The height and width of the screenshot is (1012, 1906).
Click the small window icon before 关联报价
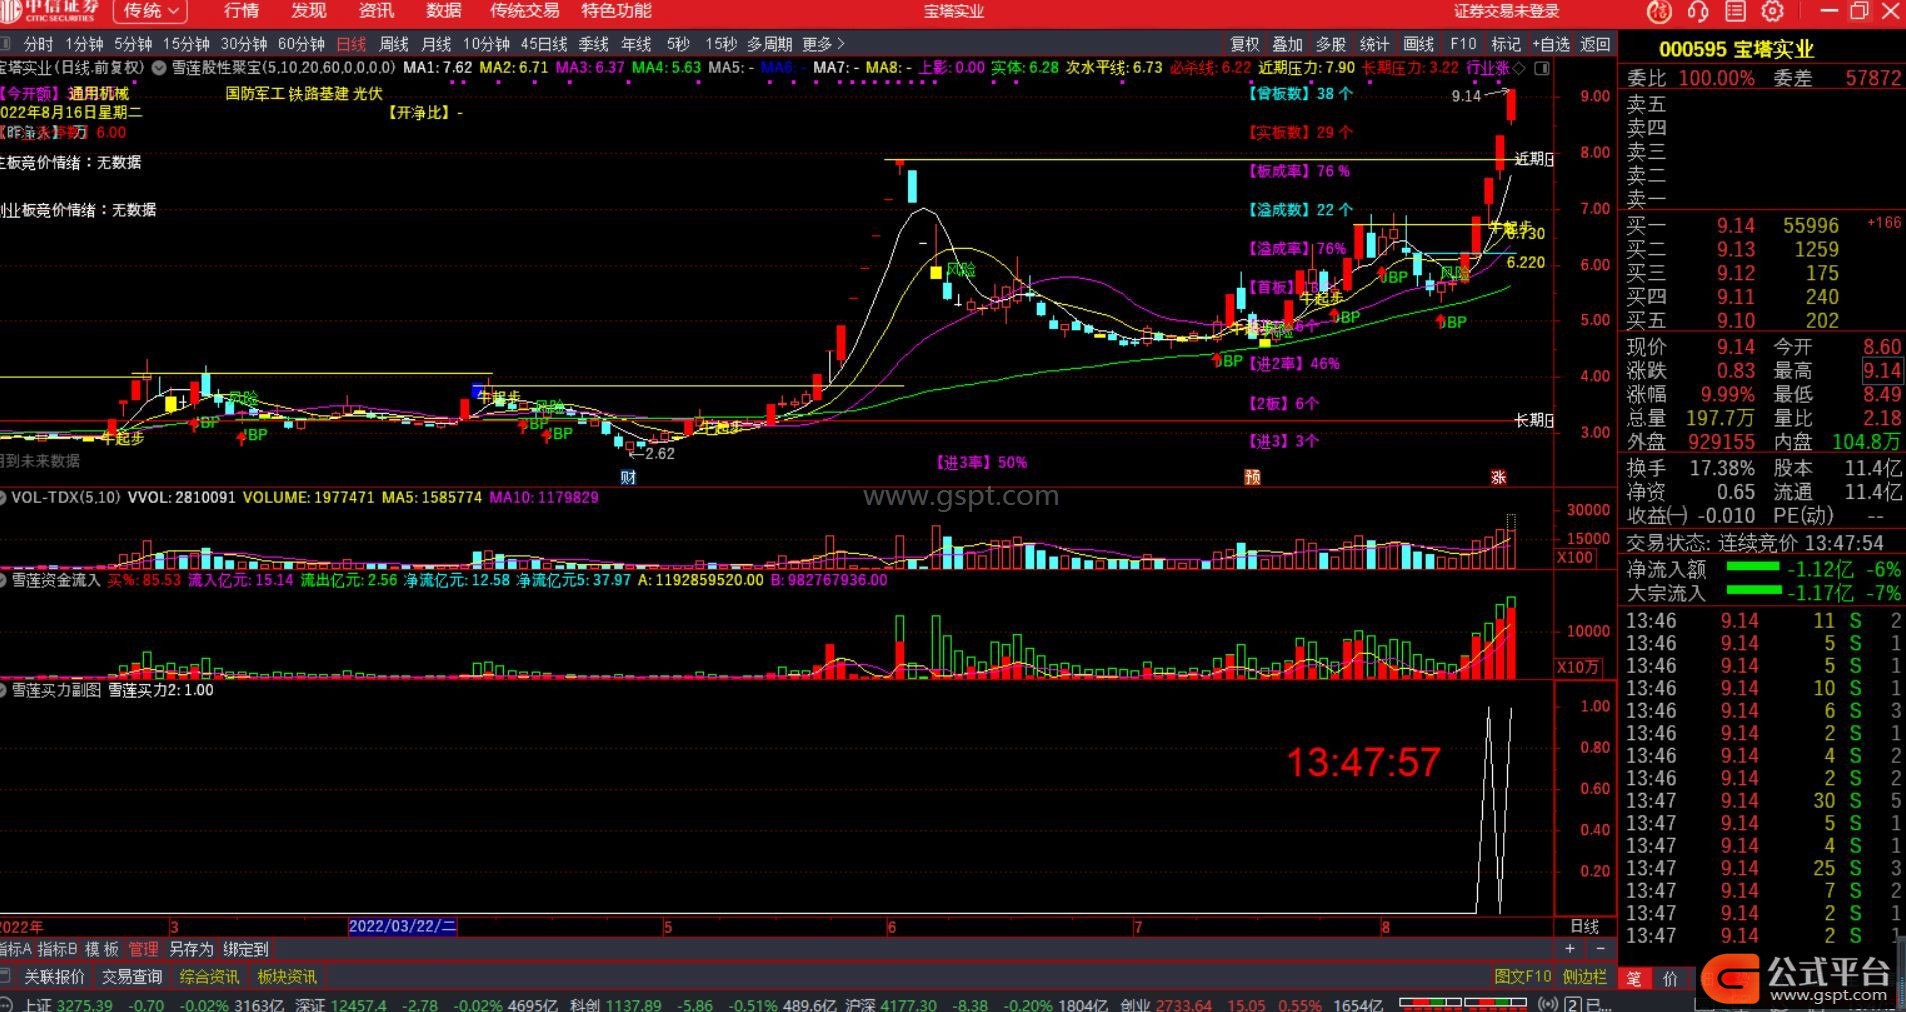(5, 976)
